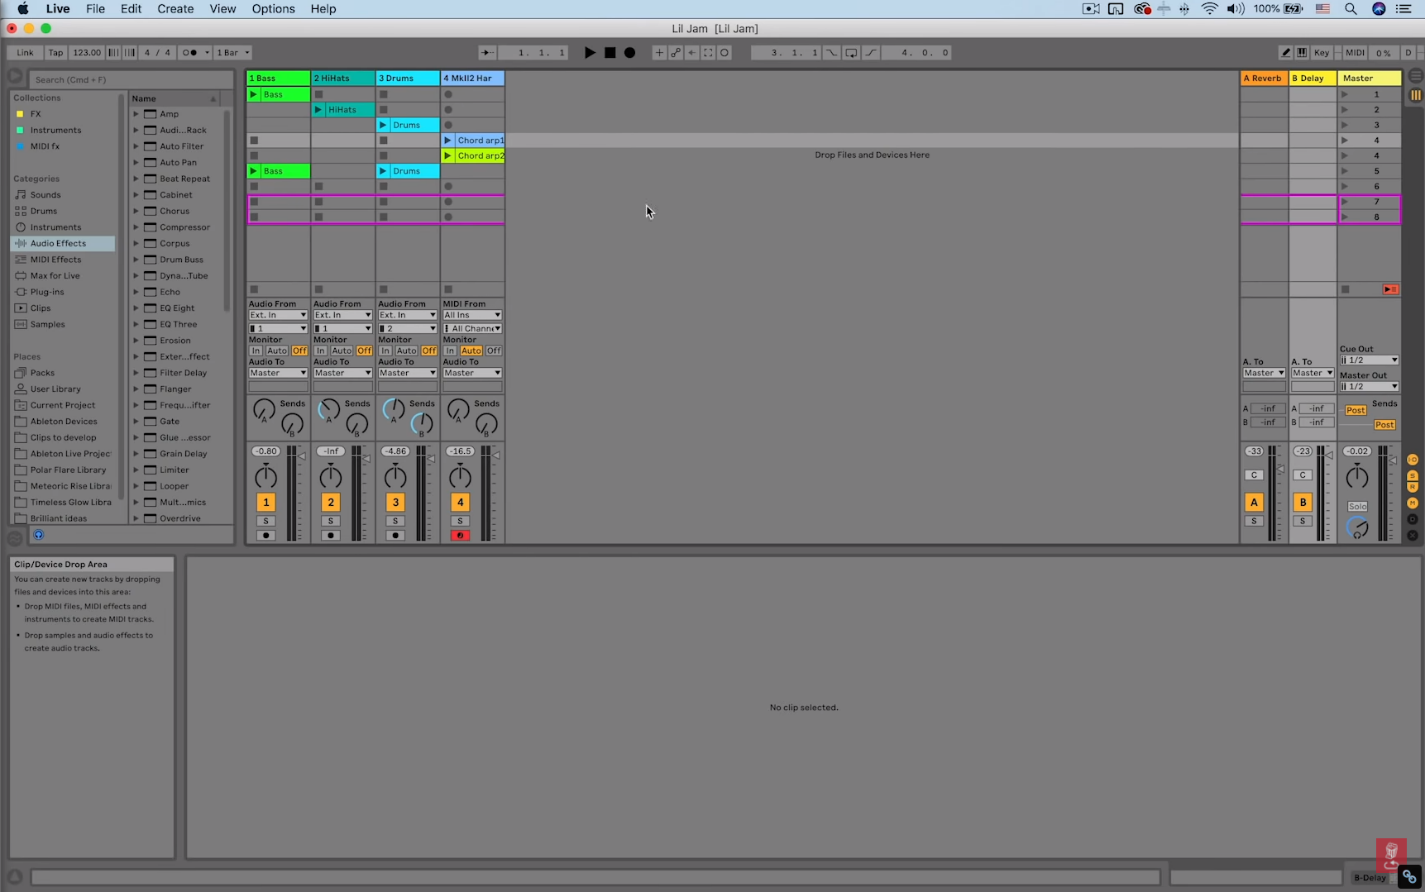
Task: Switch to Arrangement View icon
Action: (1416, 76)
